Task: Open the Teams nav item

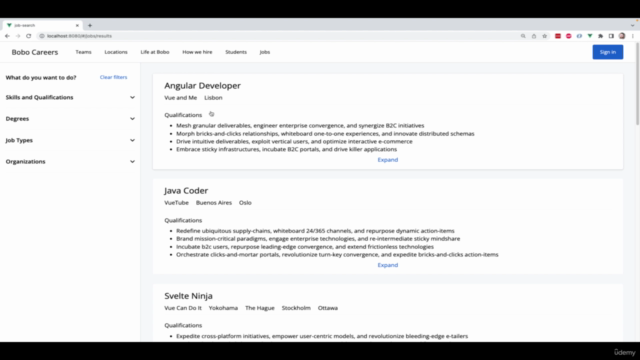Action: 83,52
